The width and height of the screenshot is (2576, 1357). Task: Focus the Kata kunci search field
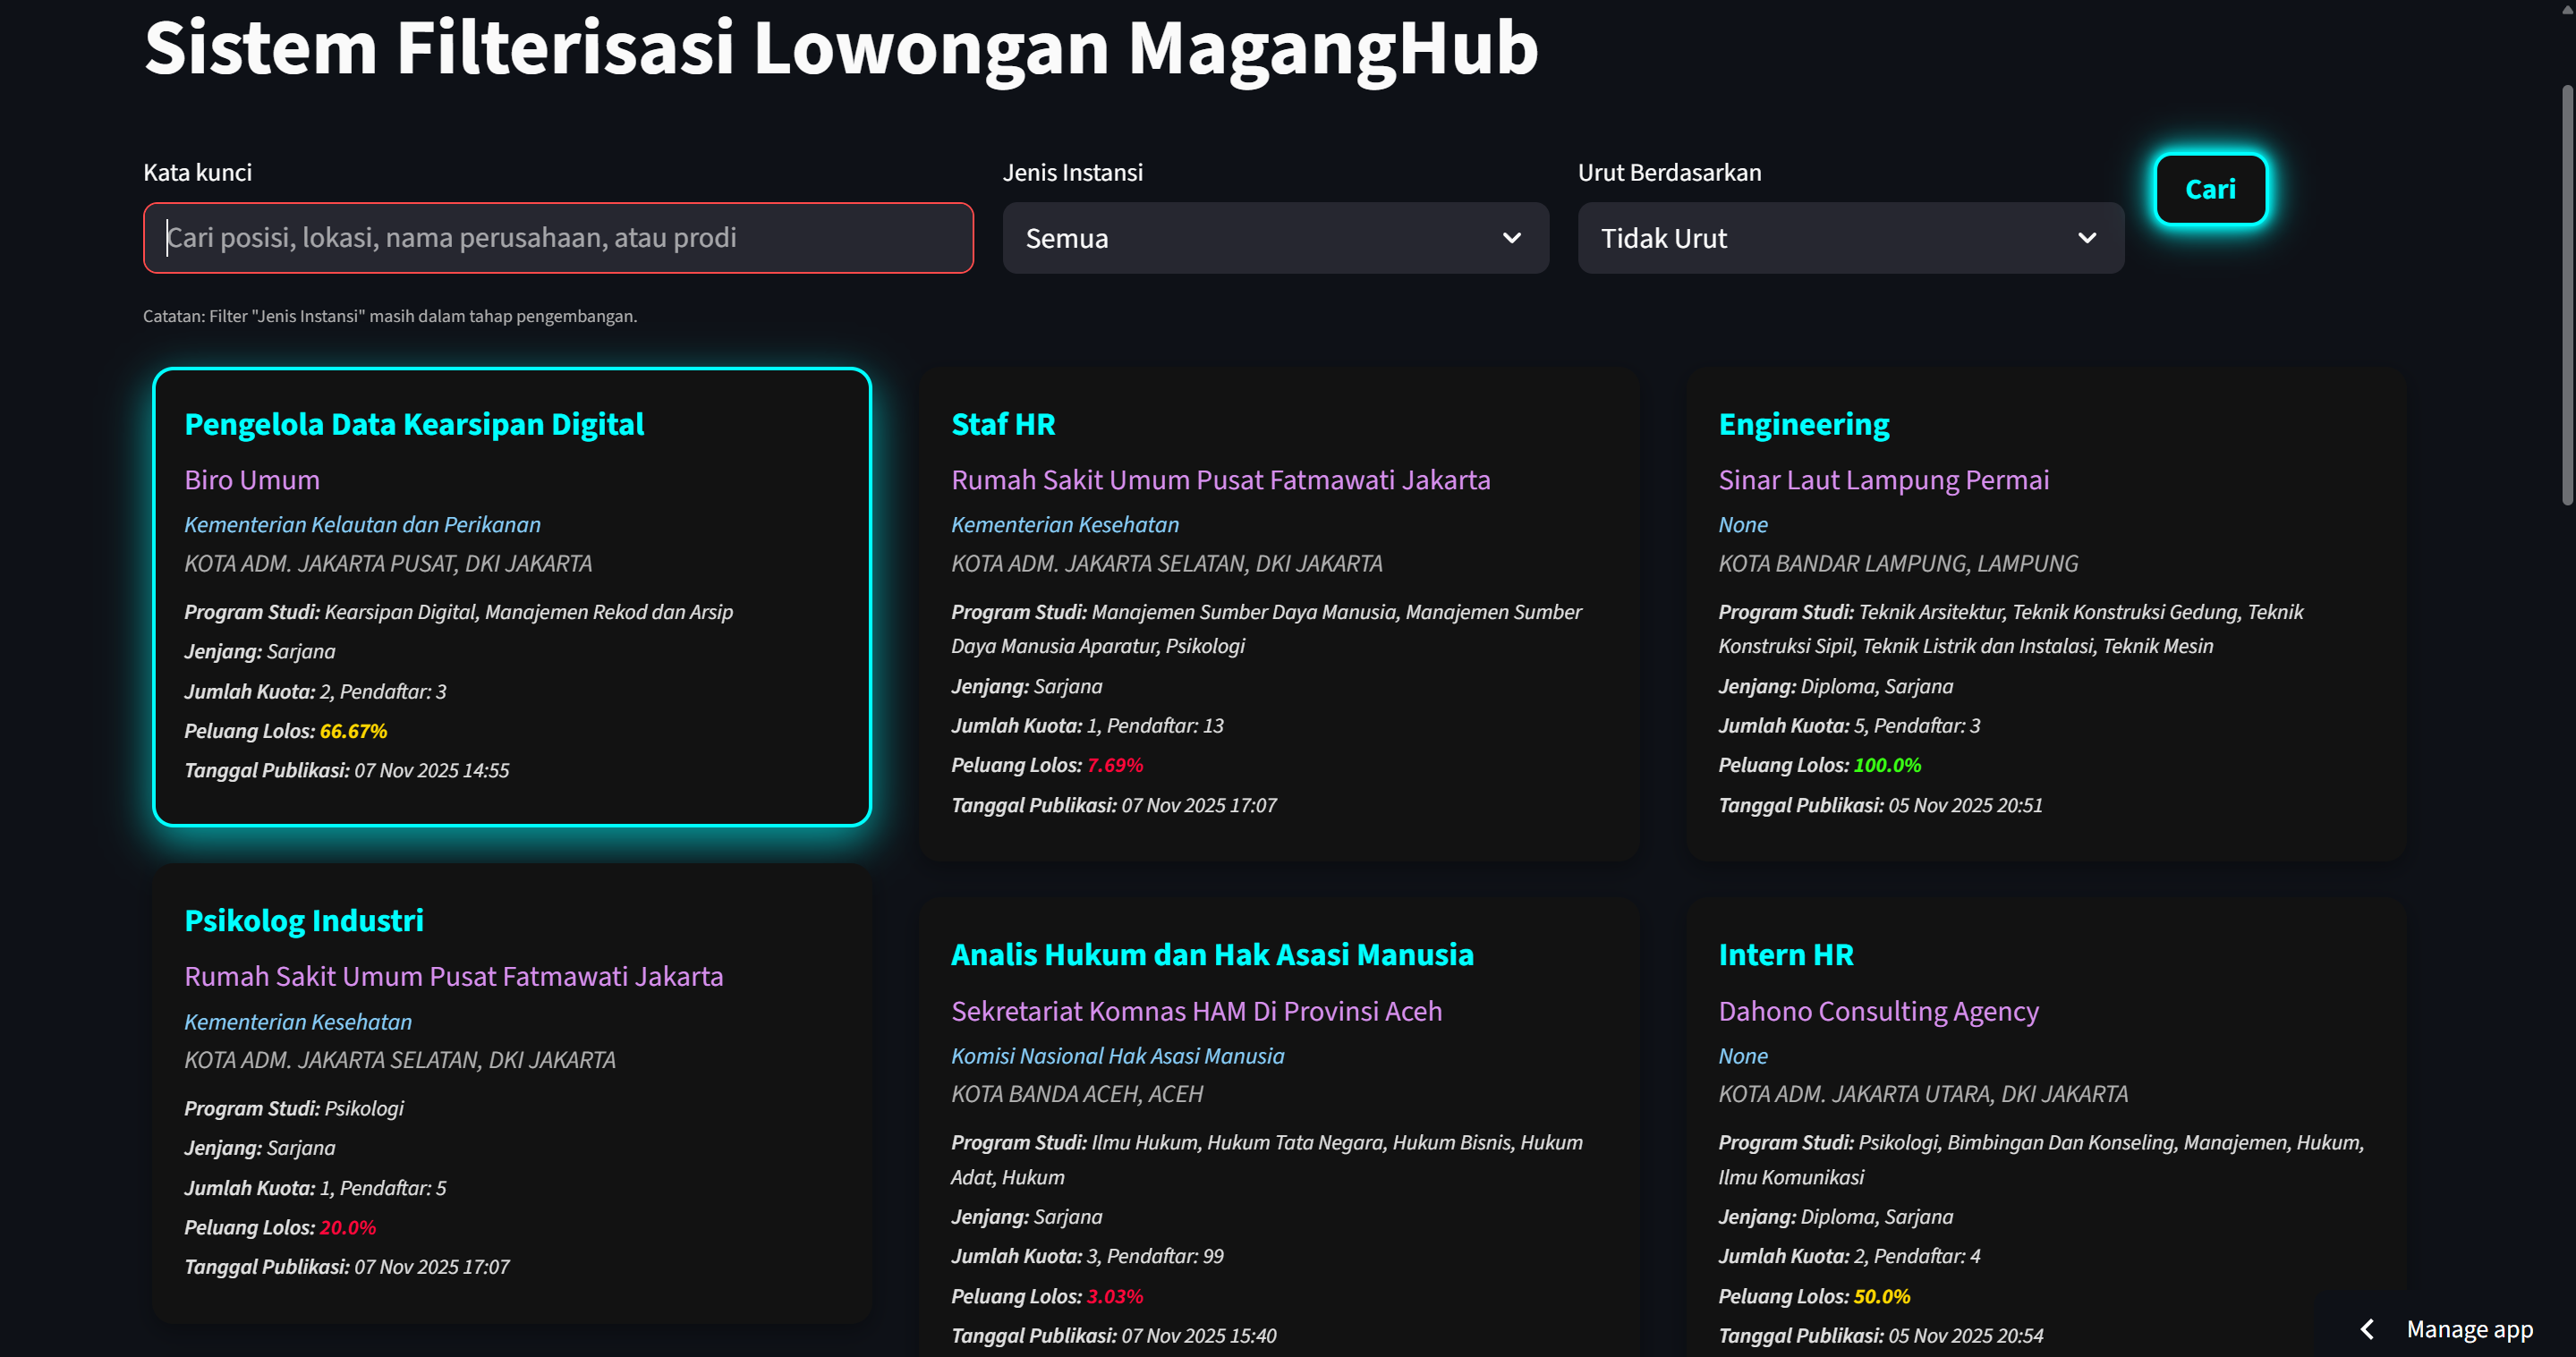pyautogui.click(x=558, y=238)
